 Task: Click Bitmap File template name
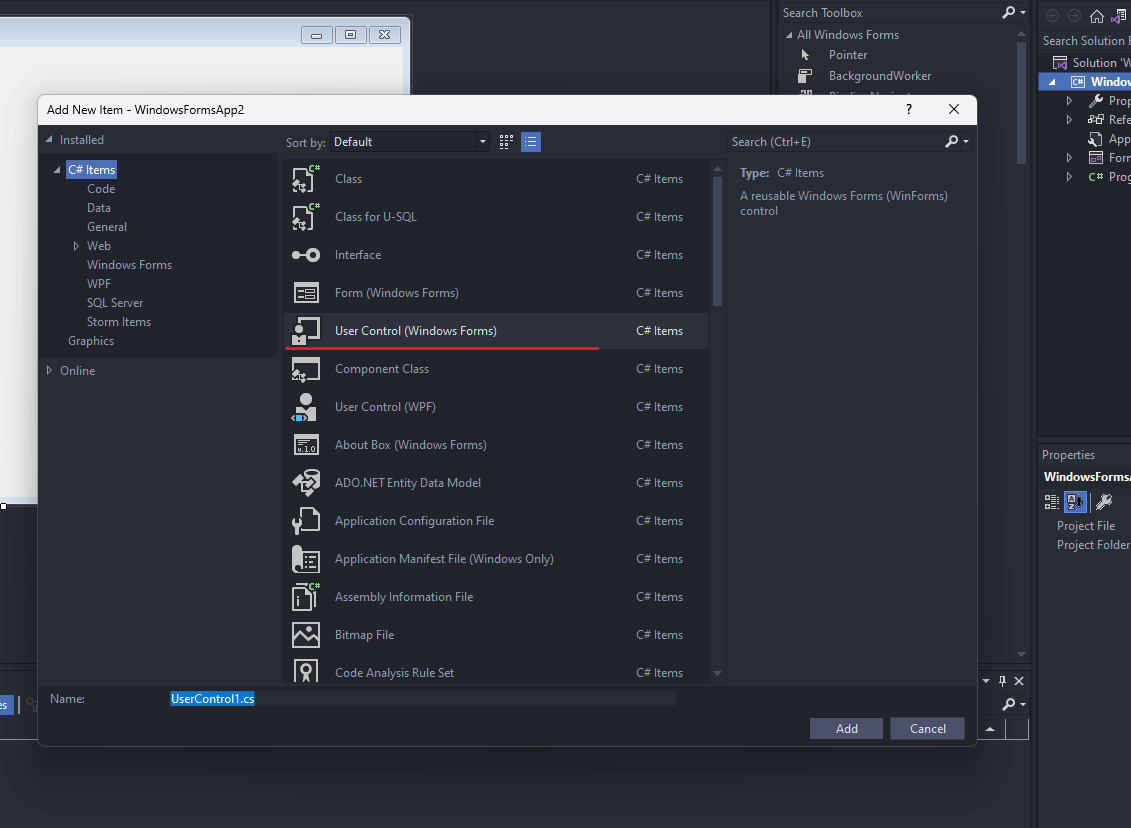click(x=364, y=635)
